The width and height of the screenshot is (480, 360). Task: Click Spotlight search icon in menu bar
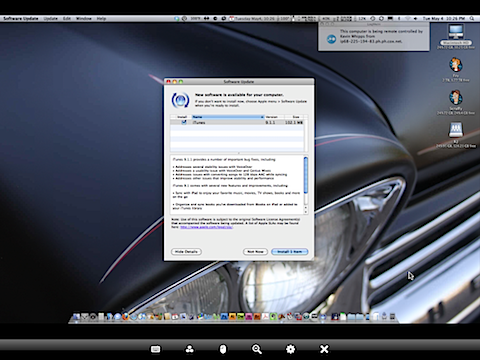(x=472, y=18)
